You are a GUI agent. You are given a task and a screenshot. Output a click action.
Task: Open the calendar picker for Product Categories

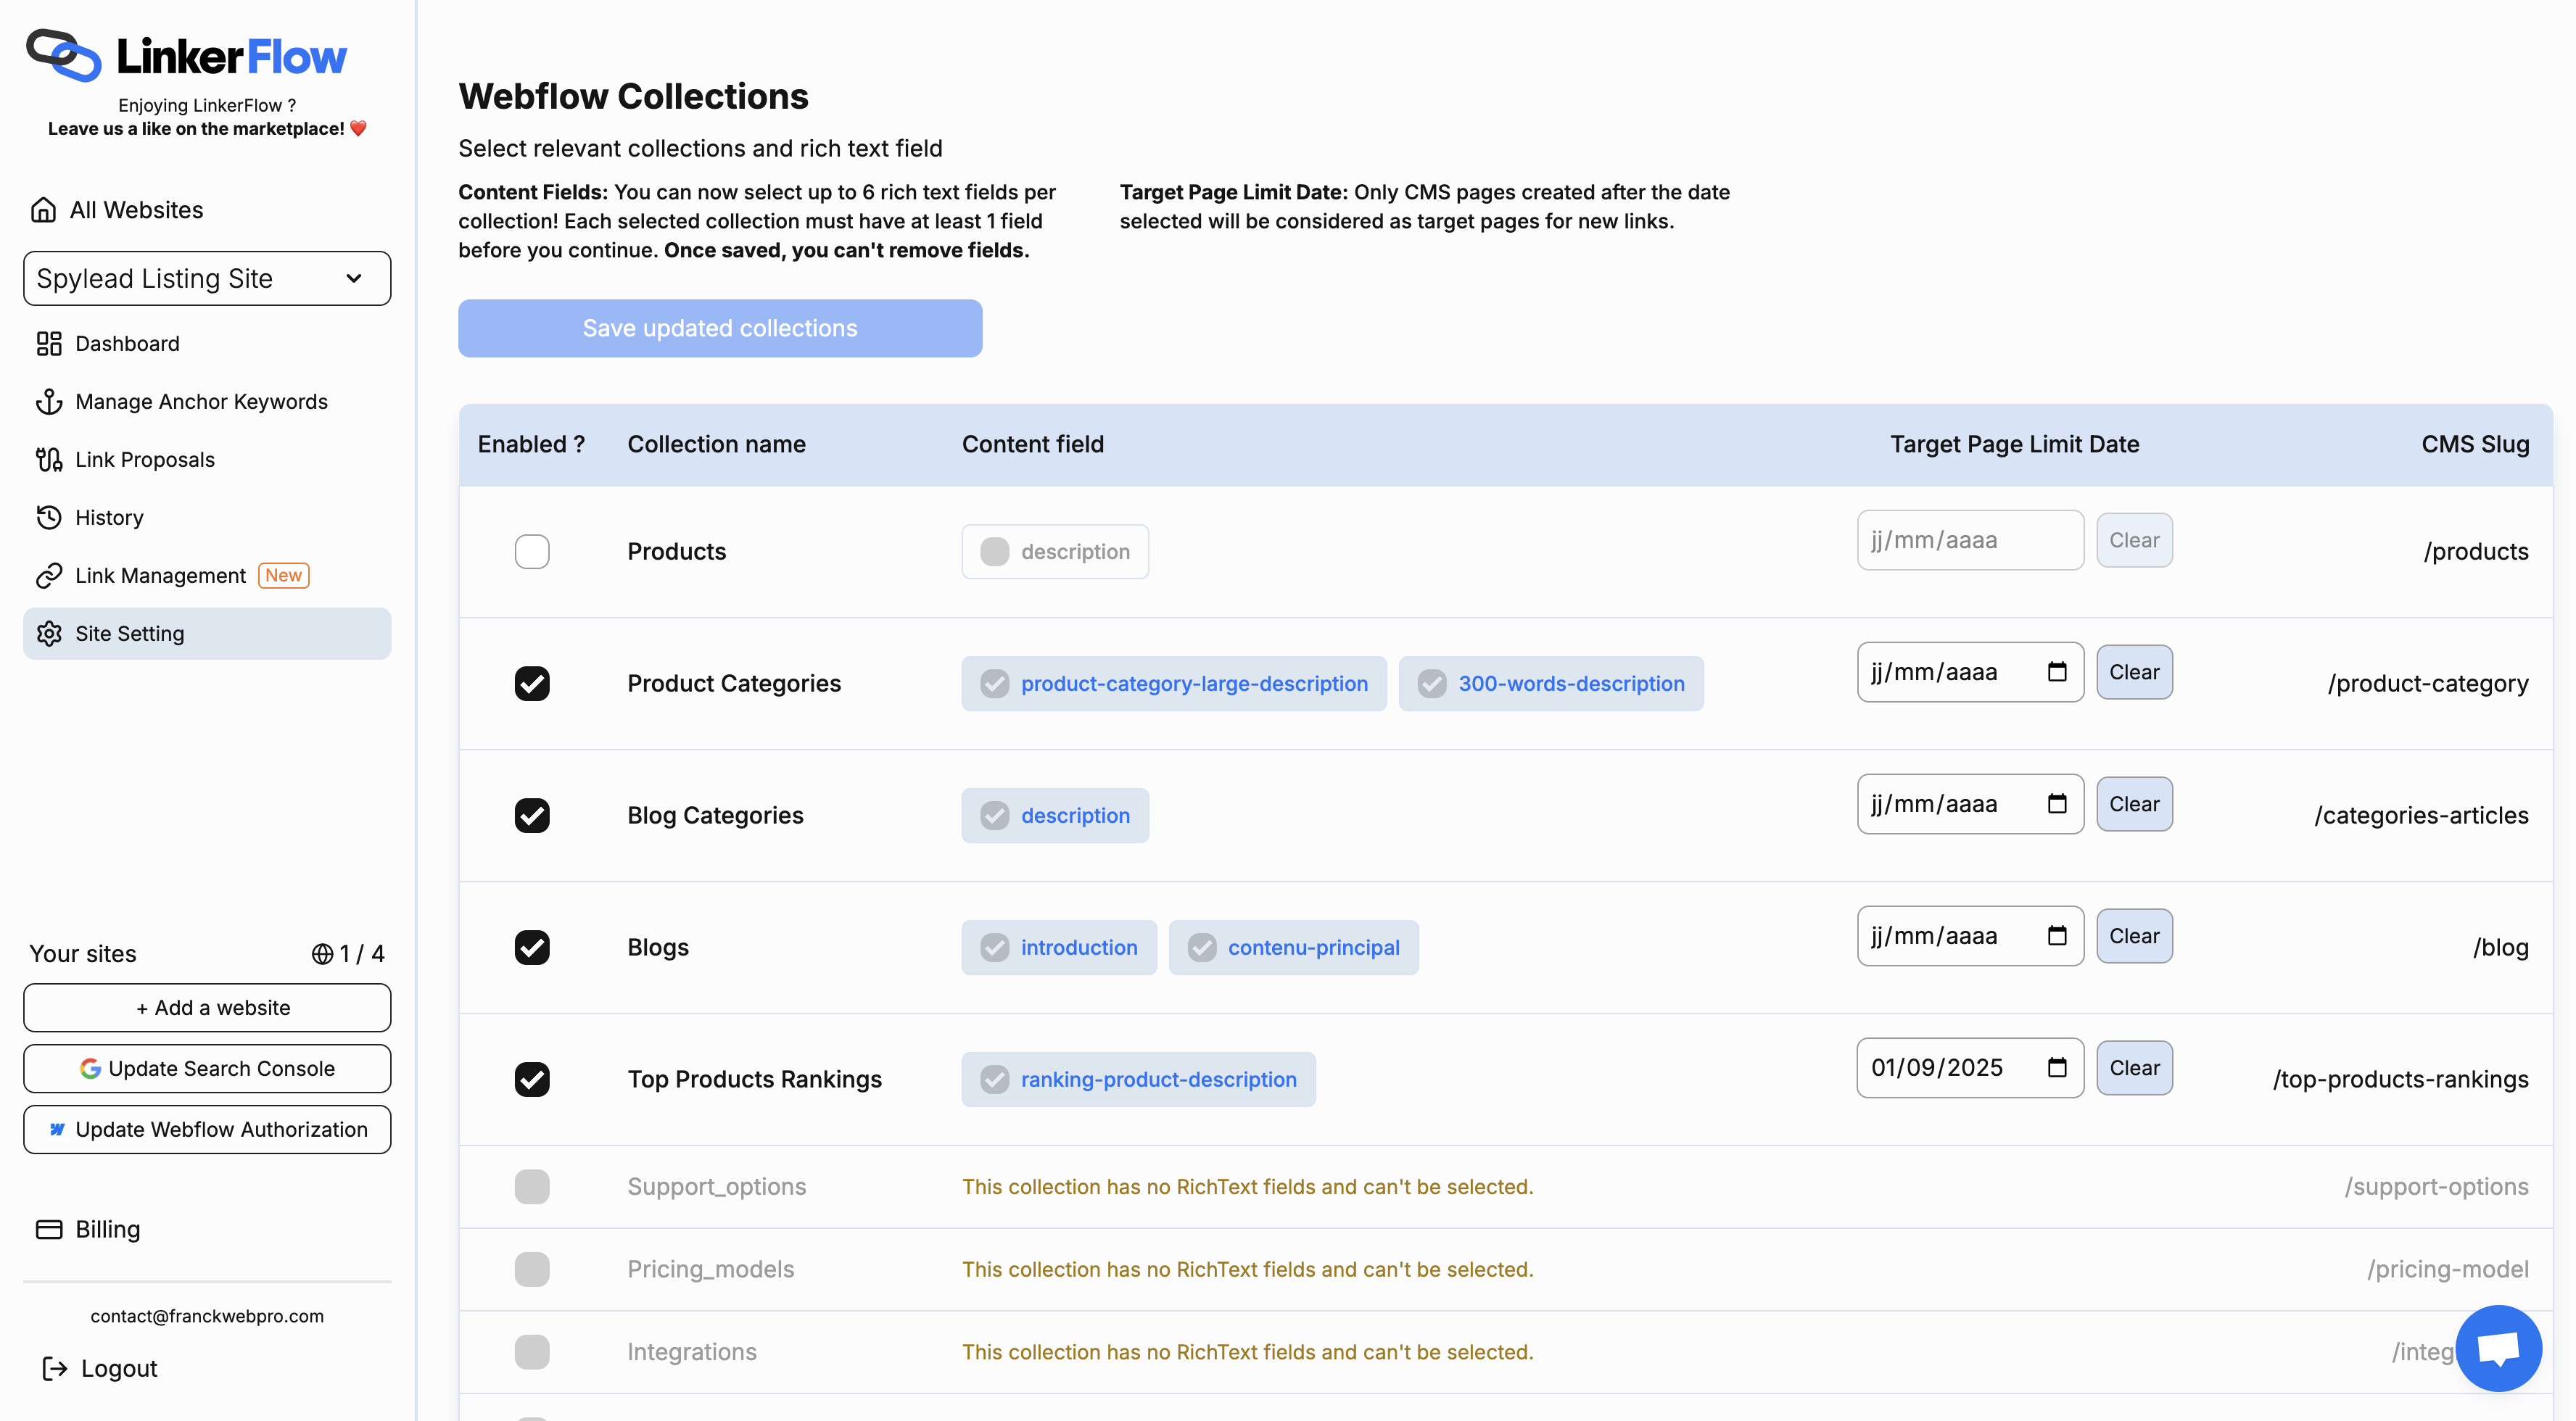2057,671
